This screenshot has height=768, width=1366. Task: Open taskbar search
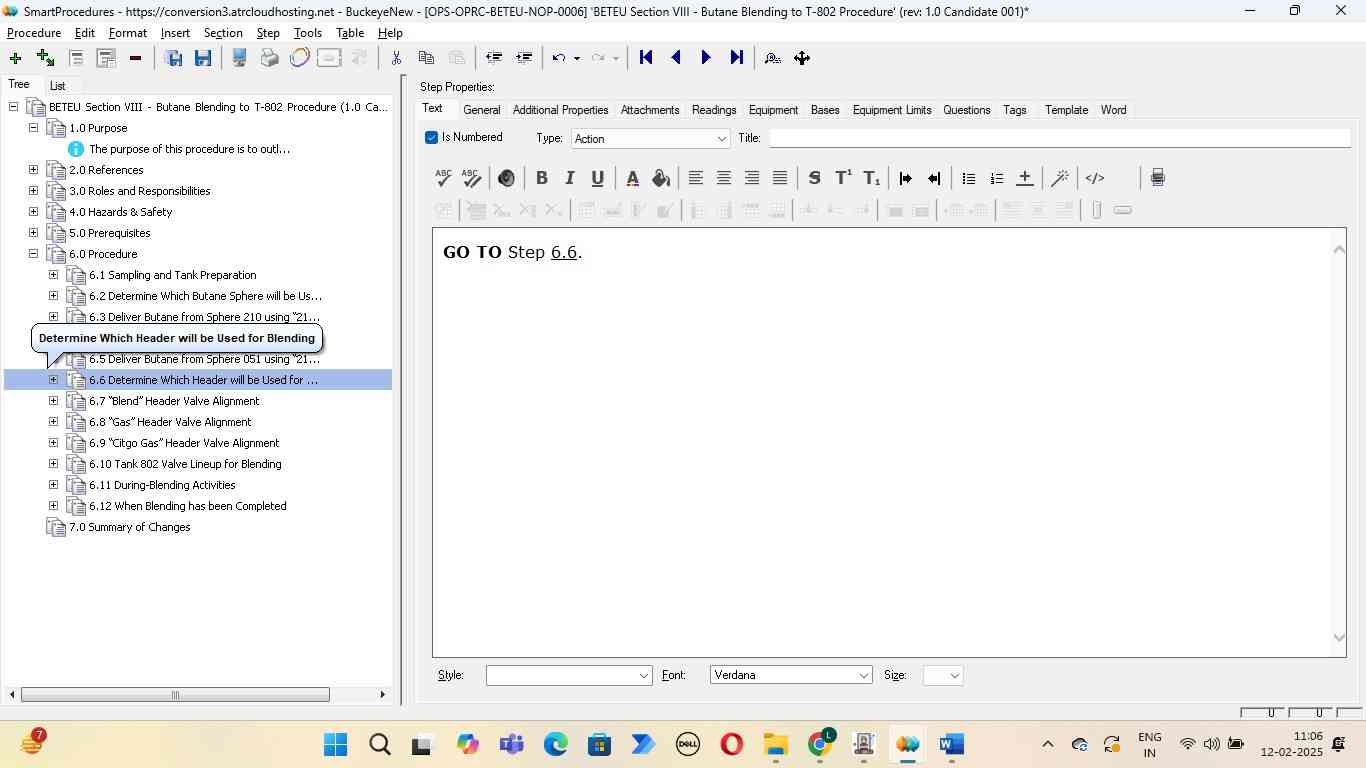click(379, 745)
